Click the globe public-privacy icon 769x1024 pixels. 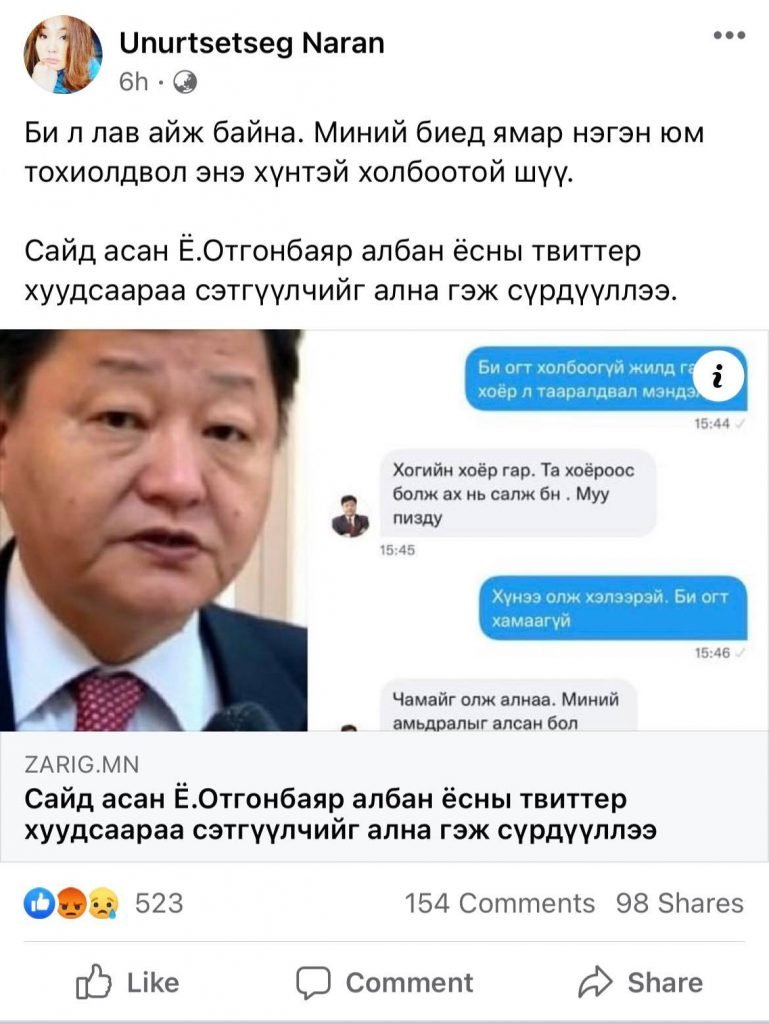pyautogui.click(x=185, y=82)
